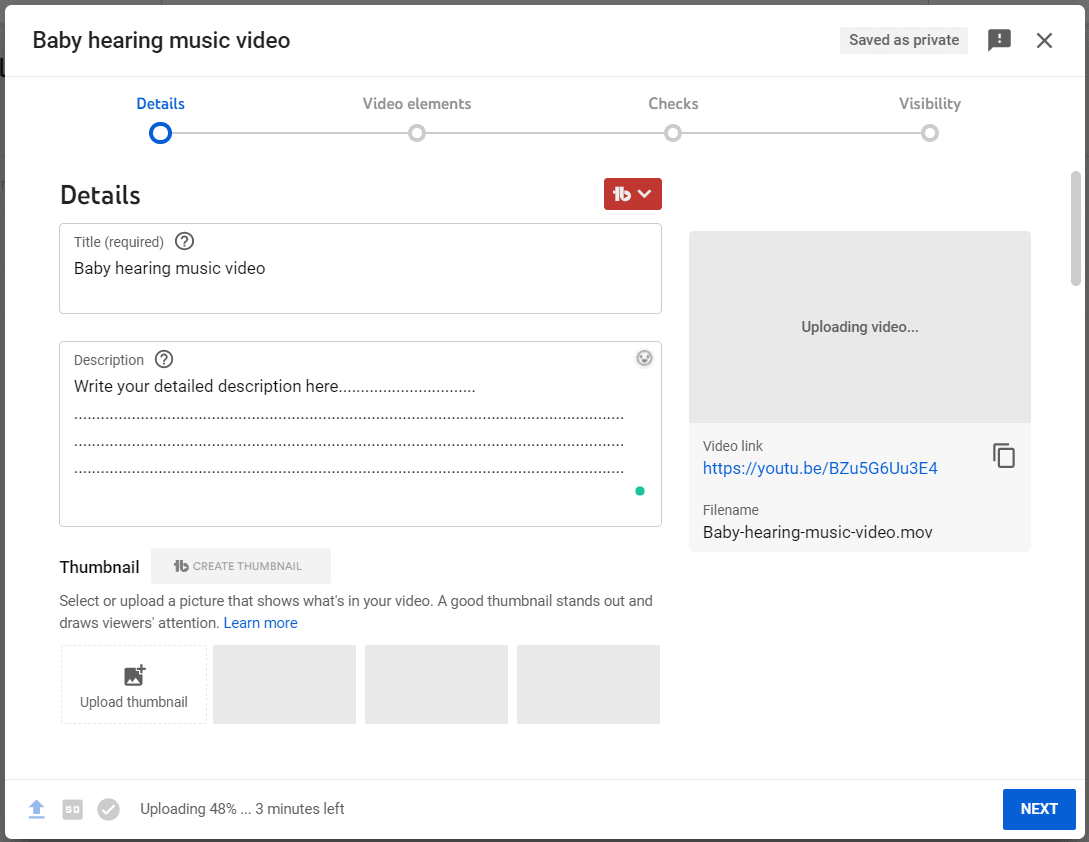Expand the red TubeBuddy dropdown menu
The image size is (1089, 842).
click(x=632, y=194)
